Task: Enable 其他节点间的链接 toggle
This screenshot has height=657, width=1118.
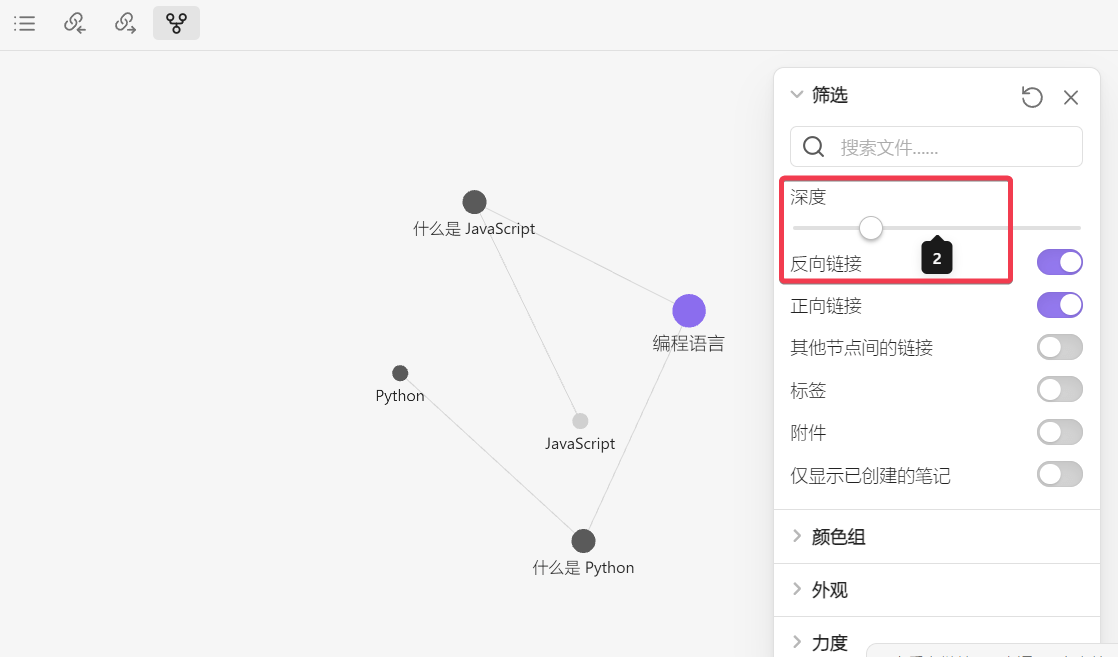Action: pos(1060,348)
